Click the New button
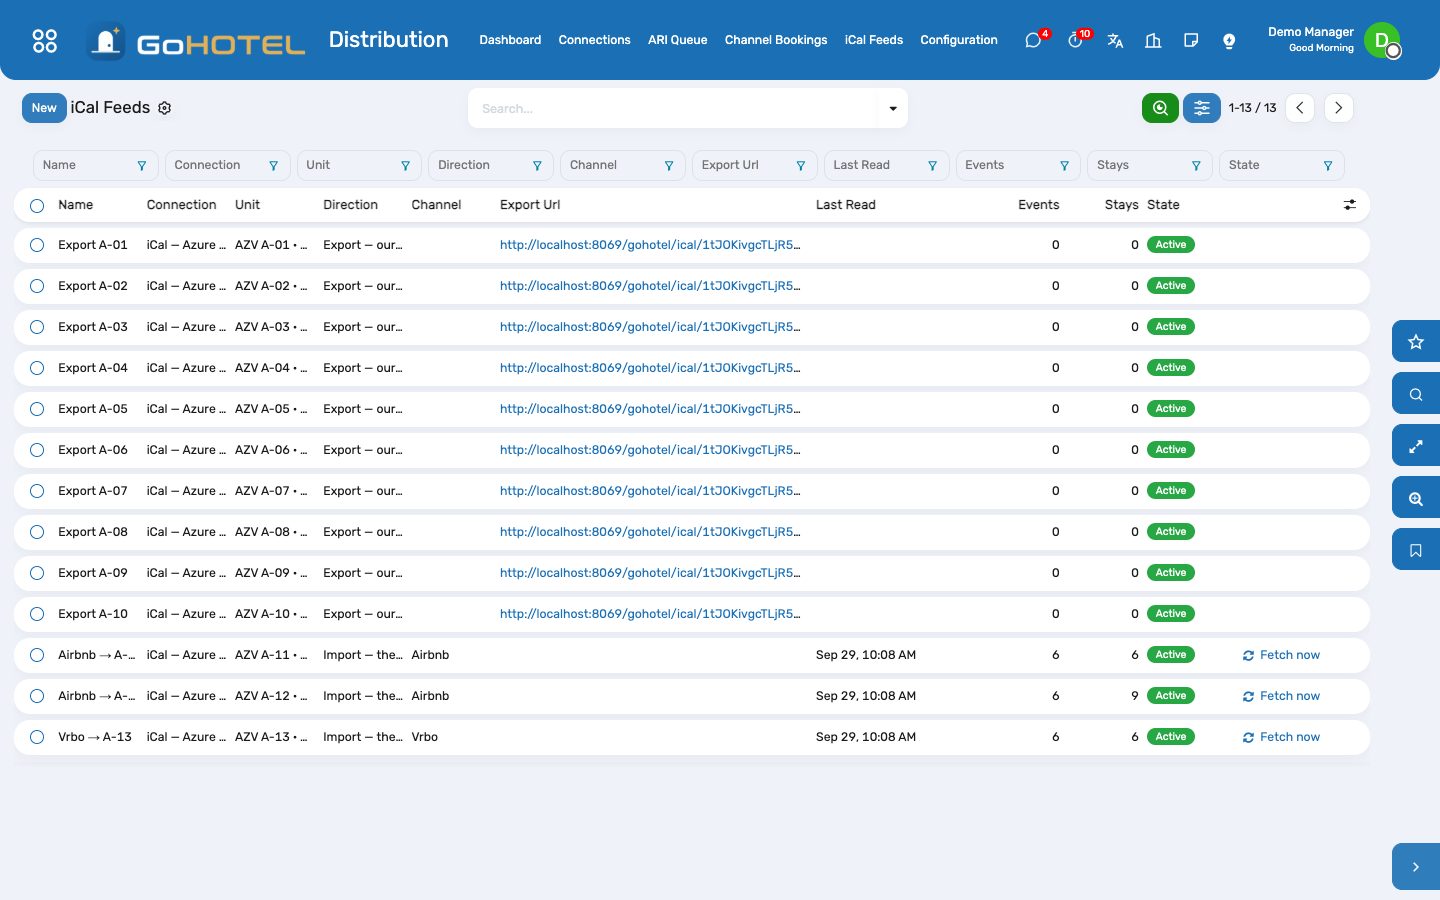Viewport: 1440px width, 900px height. tap(44, 108)
